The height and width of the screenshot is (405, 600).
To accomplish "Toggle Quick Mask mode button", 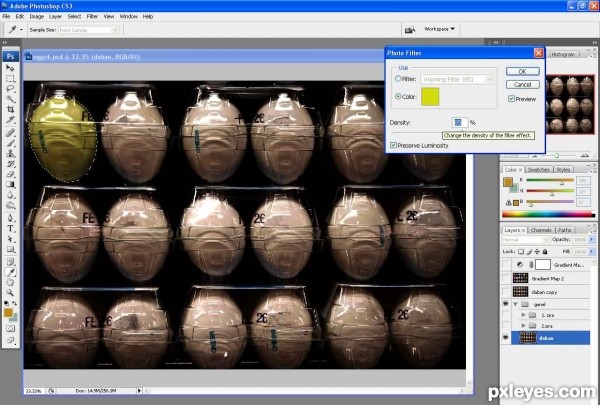I will (10, 328).
